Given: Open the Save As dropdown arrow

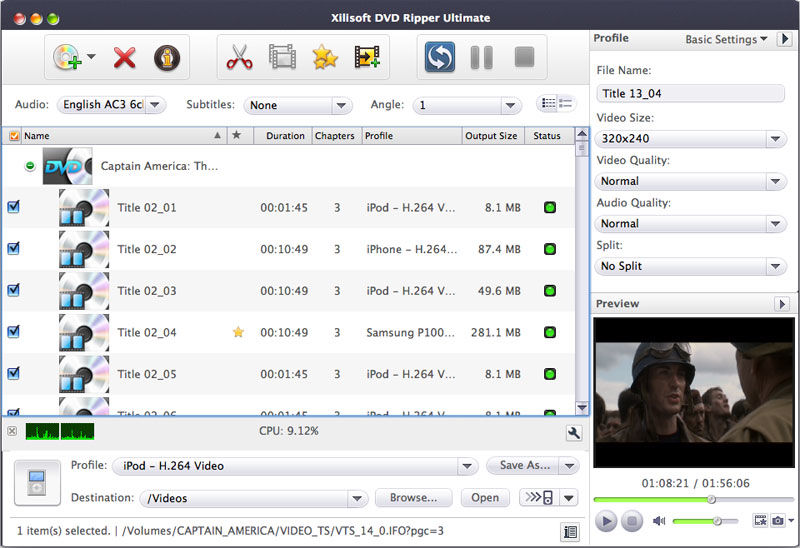Looking at the screenshot, I should (569, 465).
